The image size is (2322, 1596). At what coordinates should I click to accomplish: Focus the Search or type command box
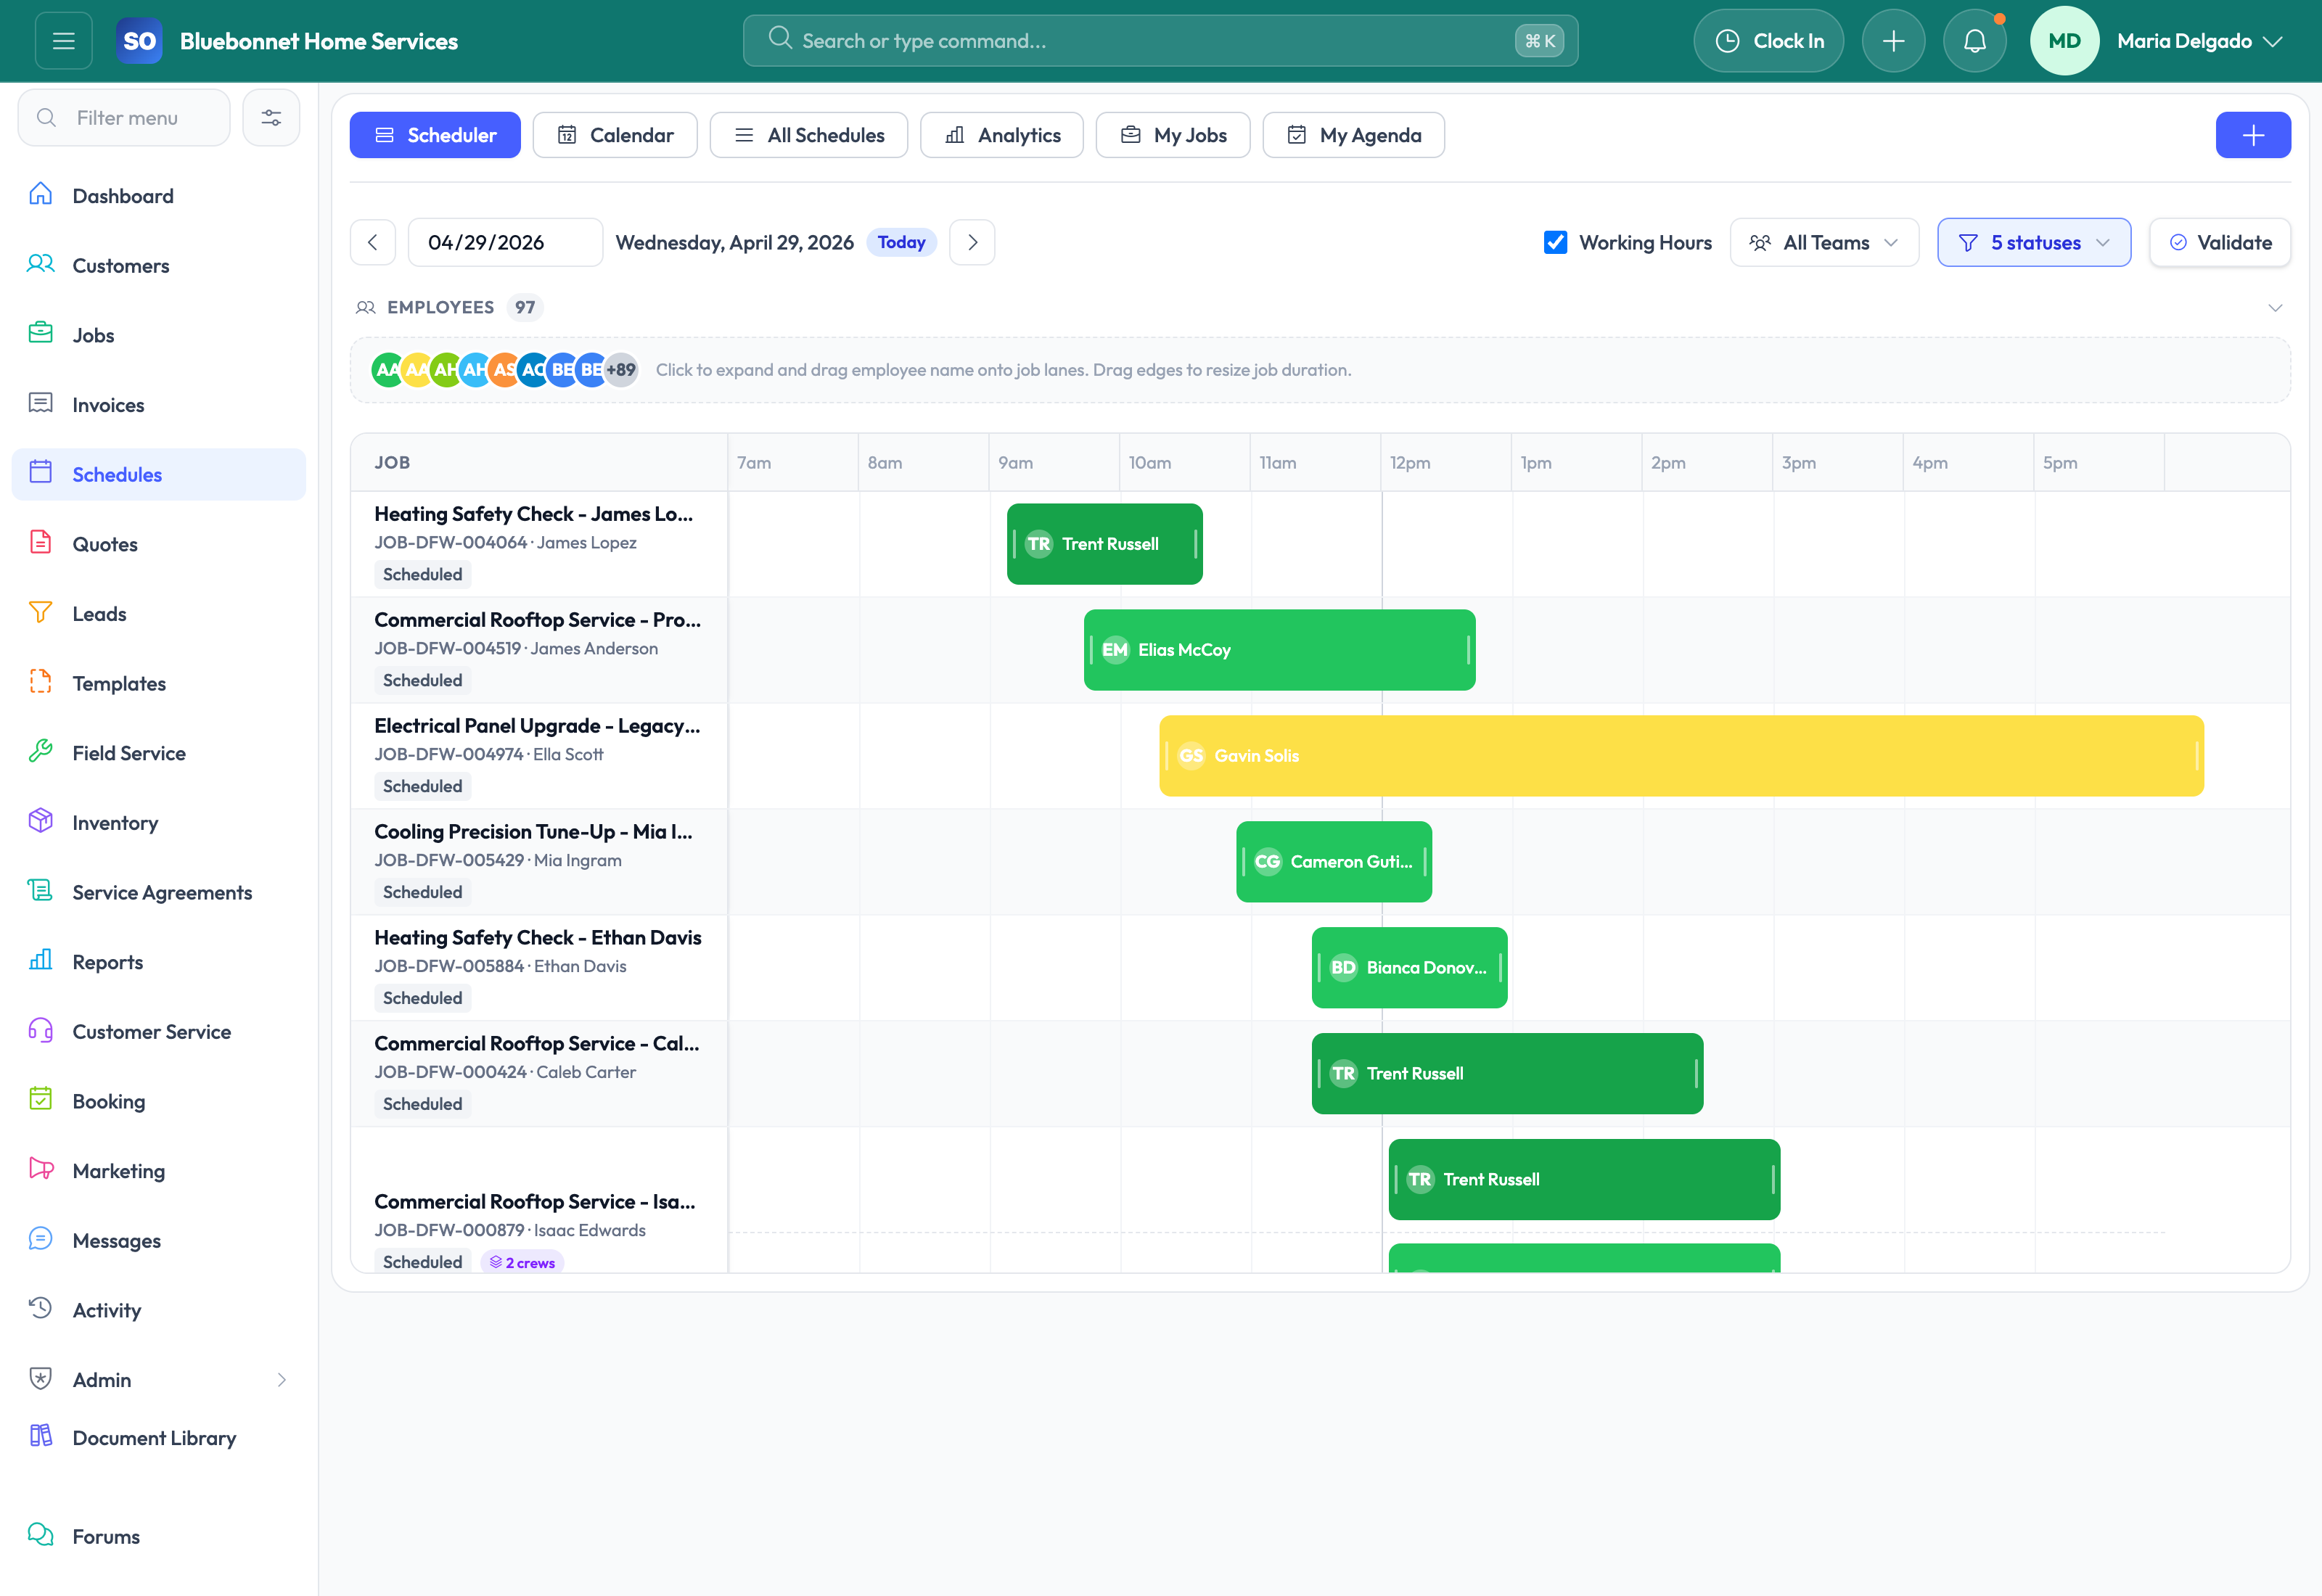pos(1160,41)
